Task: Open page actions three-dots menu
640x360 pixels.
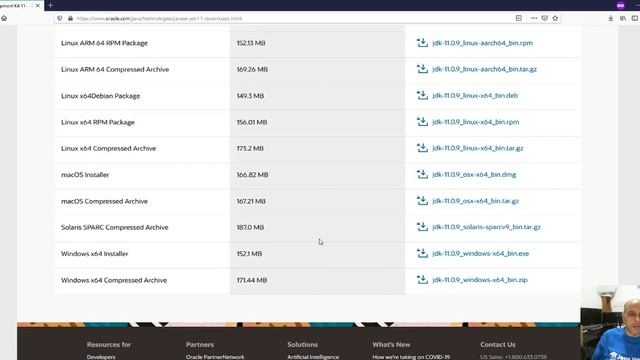Action: pos(534,18)
